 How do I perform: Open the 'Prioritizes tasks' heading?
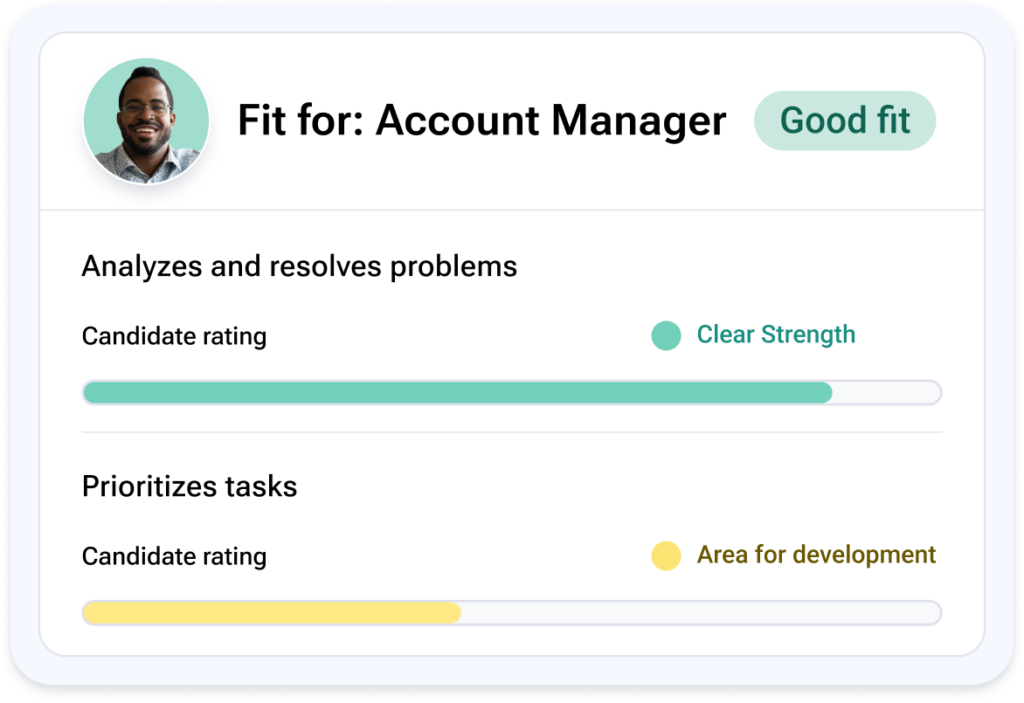189,487
